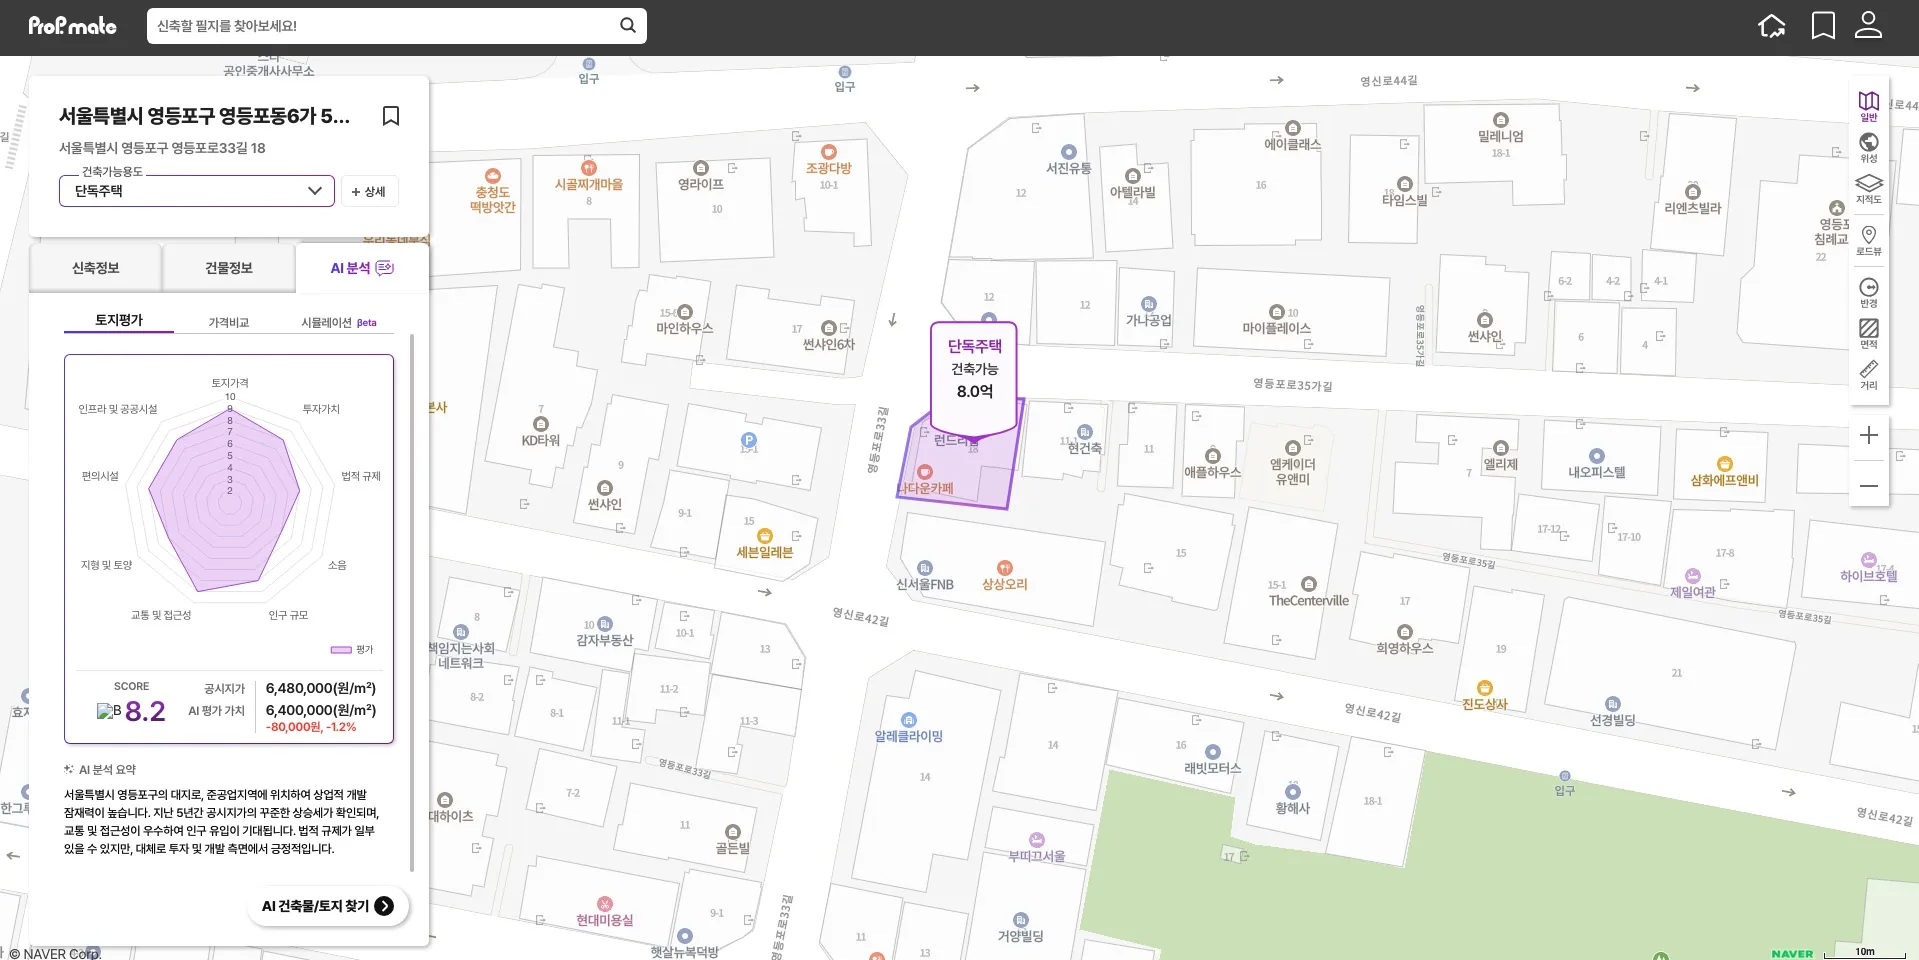The image size is (1919, 960).
Task: Click the search magnifier icon
Action: (627, 26)
